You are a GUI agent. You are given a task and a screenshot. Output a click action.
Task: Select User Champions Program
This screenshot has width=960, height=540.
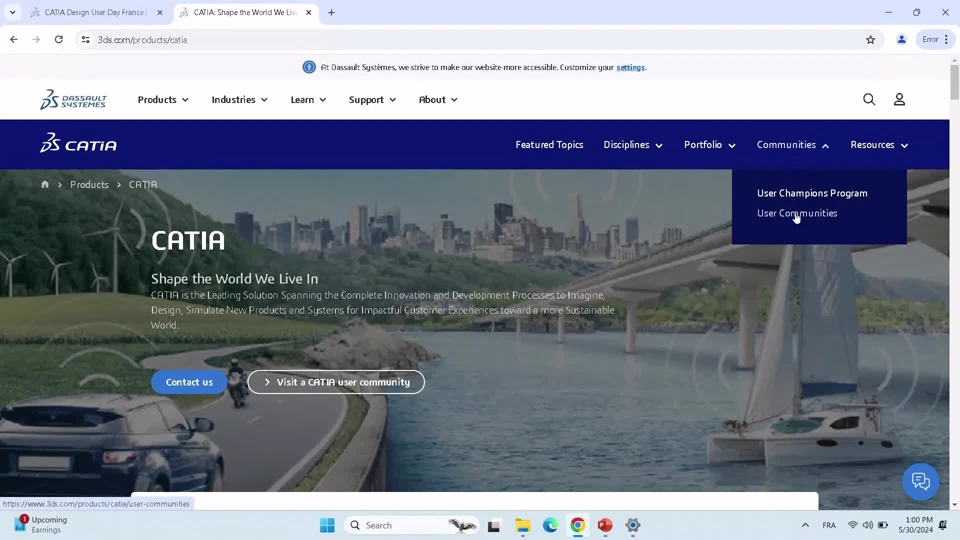(x=812, y=193)
